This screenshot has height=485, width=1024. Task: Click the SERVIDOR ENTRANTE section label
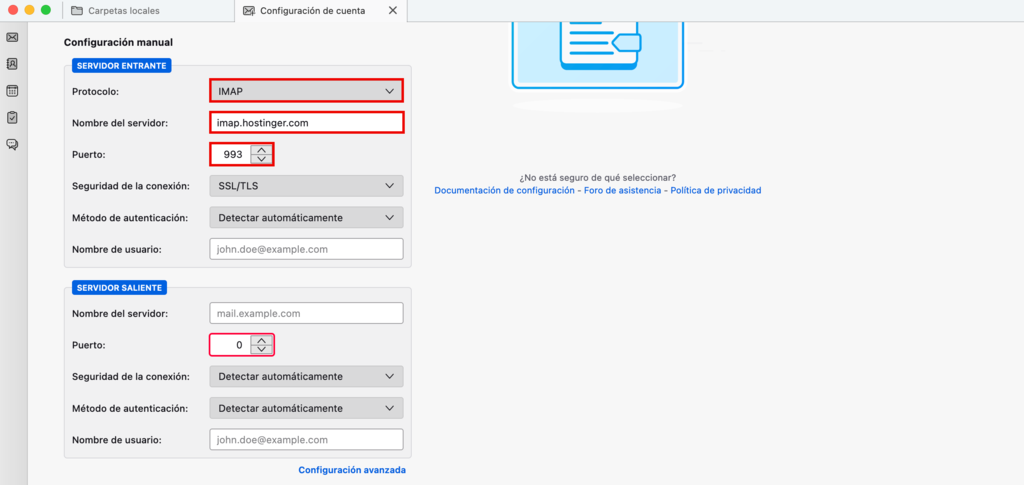[121, 66]
